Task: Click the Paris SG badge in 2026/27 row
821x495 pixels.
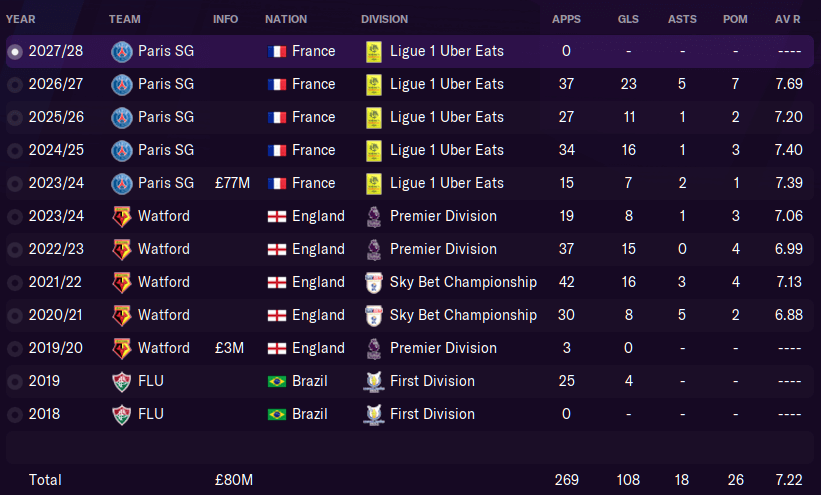Action: 121,84
